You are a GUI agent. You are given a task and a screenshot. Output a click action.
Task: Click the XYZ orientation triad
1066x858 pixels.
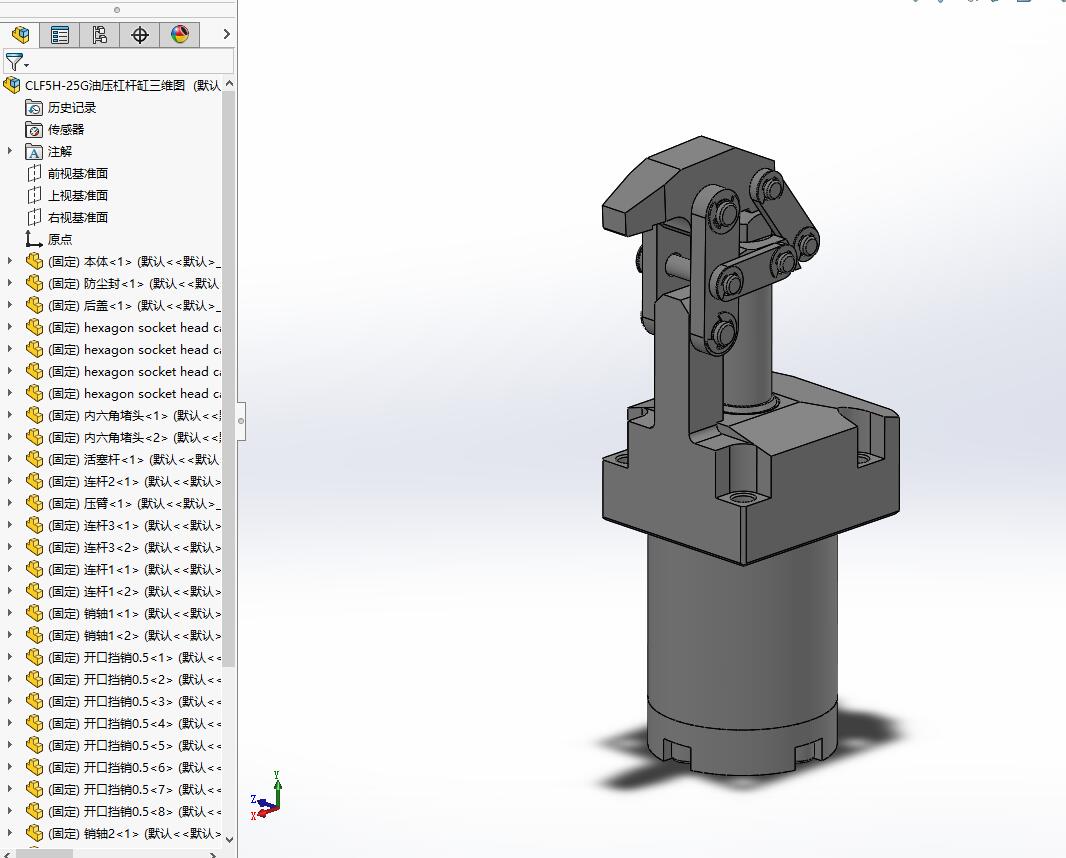(266, 796)
